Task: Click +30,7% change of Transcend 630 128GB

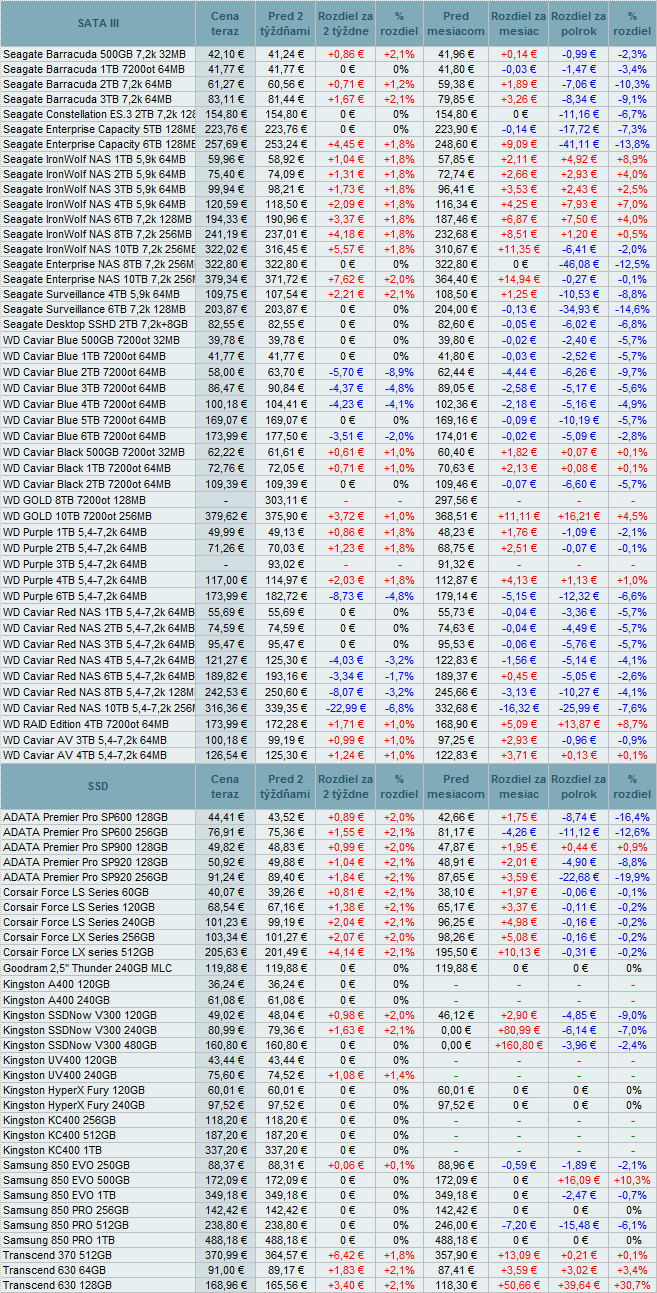Action: (632, 1285)
